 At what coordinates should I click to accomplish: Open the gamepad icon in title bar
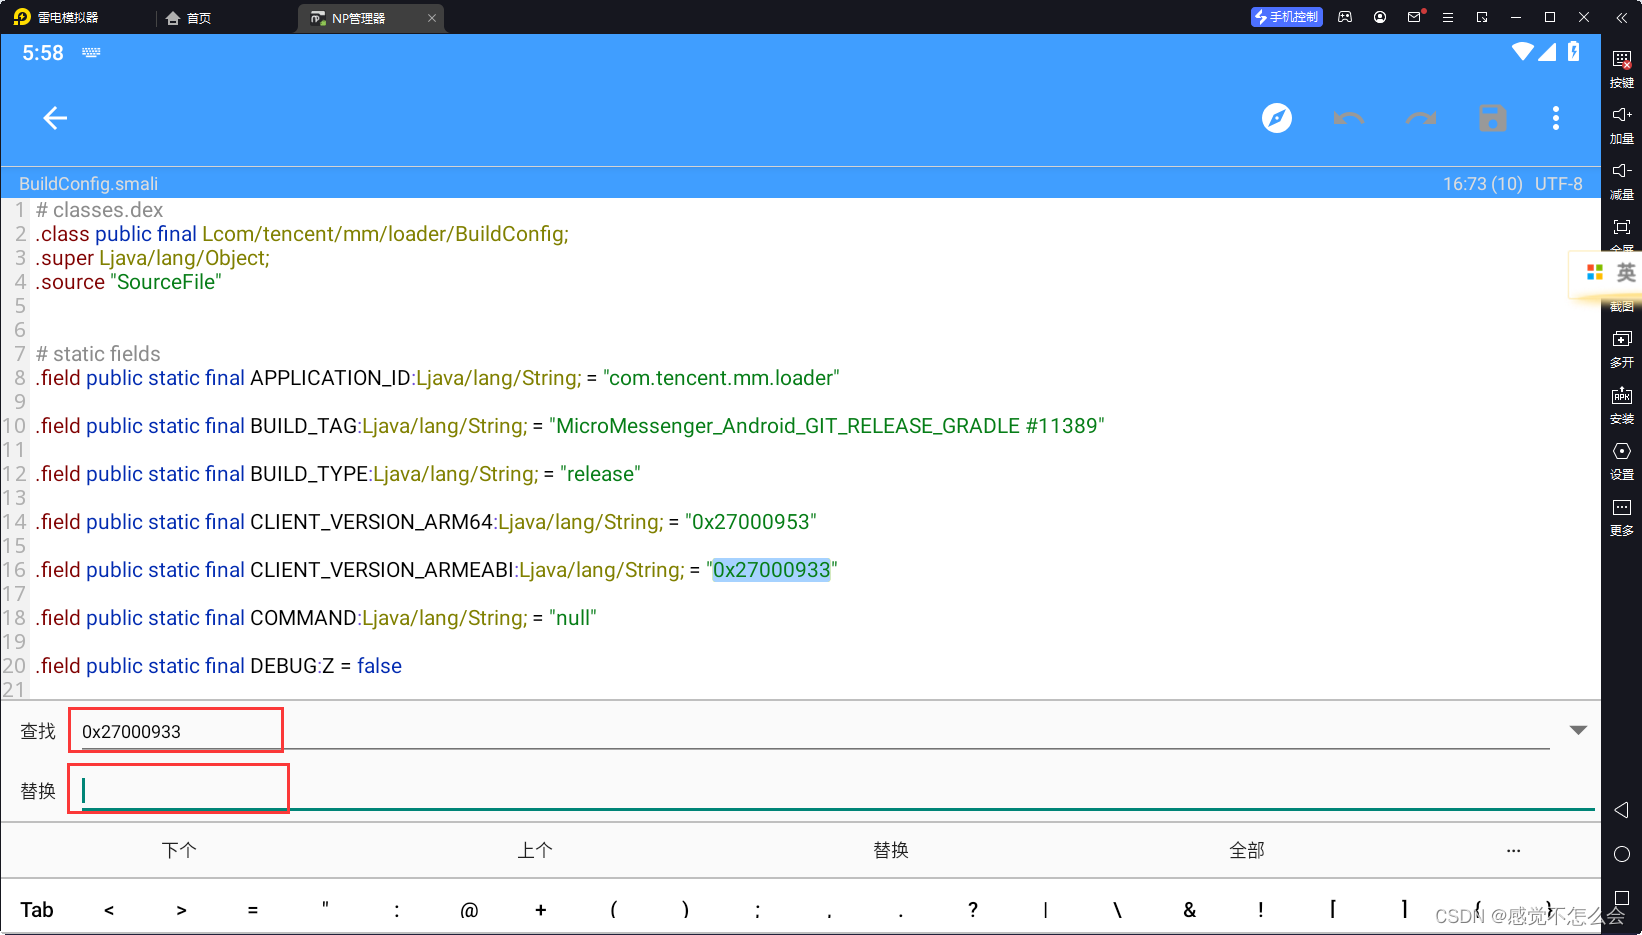click(1345, 17)
